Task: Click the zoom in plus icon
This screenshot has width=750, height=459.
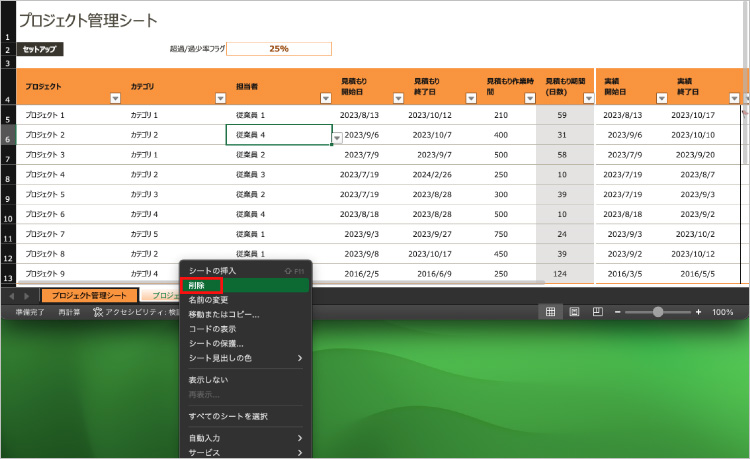Action: pyautogui.click(x=697, y=312)
